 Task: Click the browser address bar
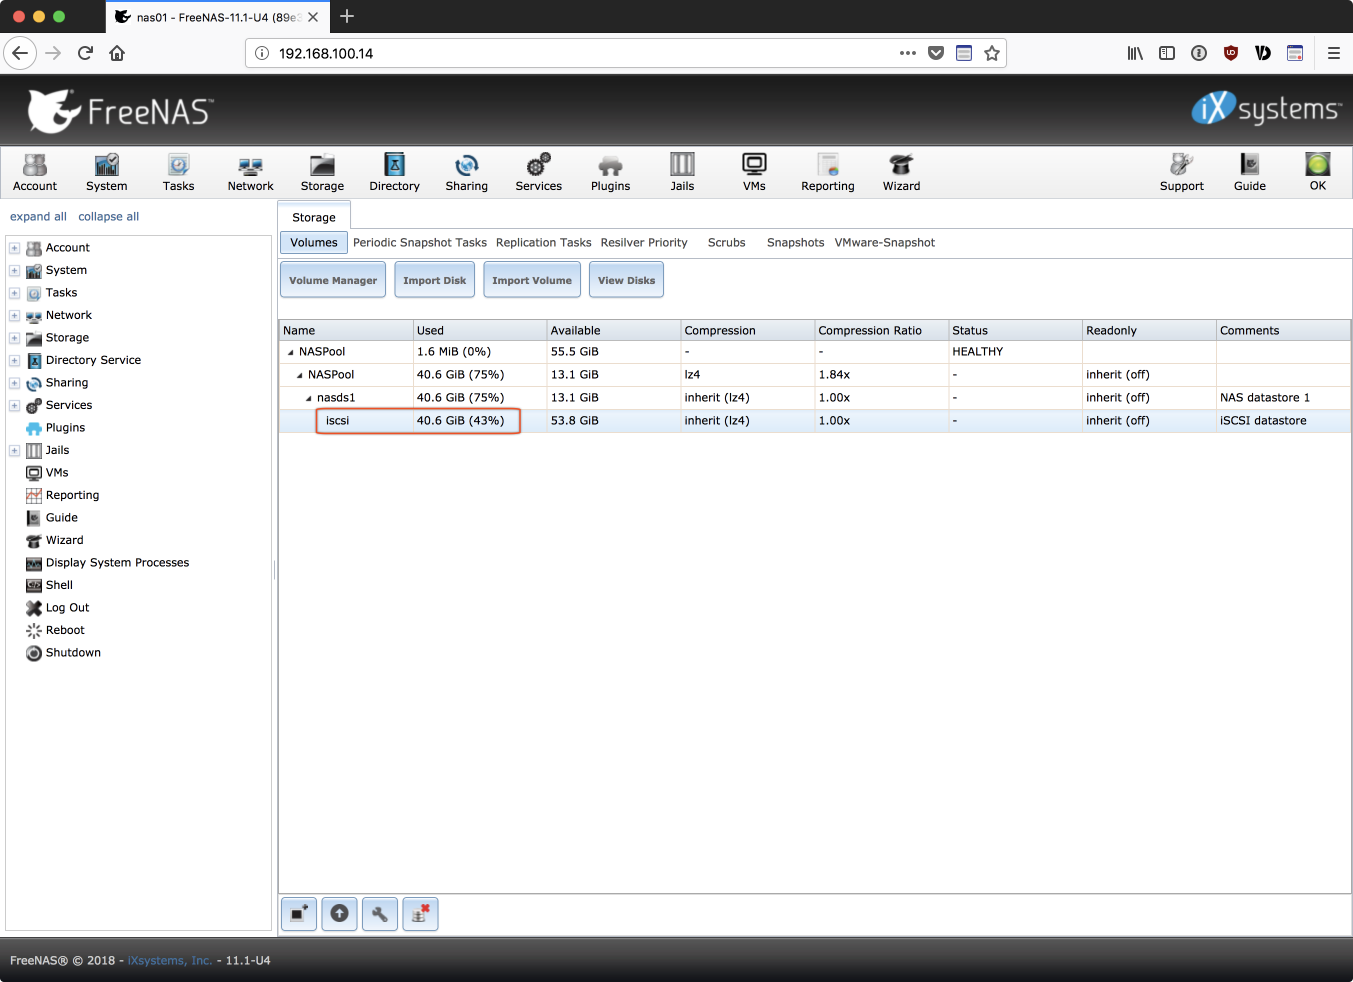tap(580, 54)
